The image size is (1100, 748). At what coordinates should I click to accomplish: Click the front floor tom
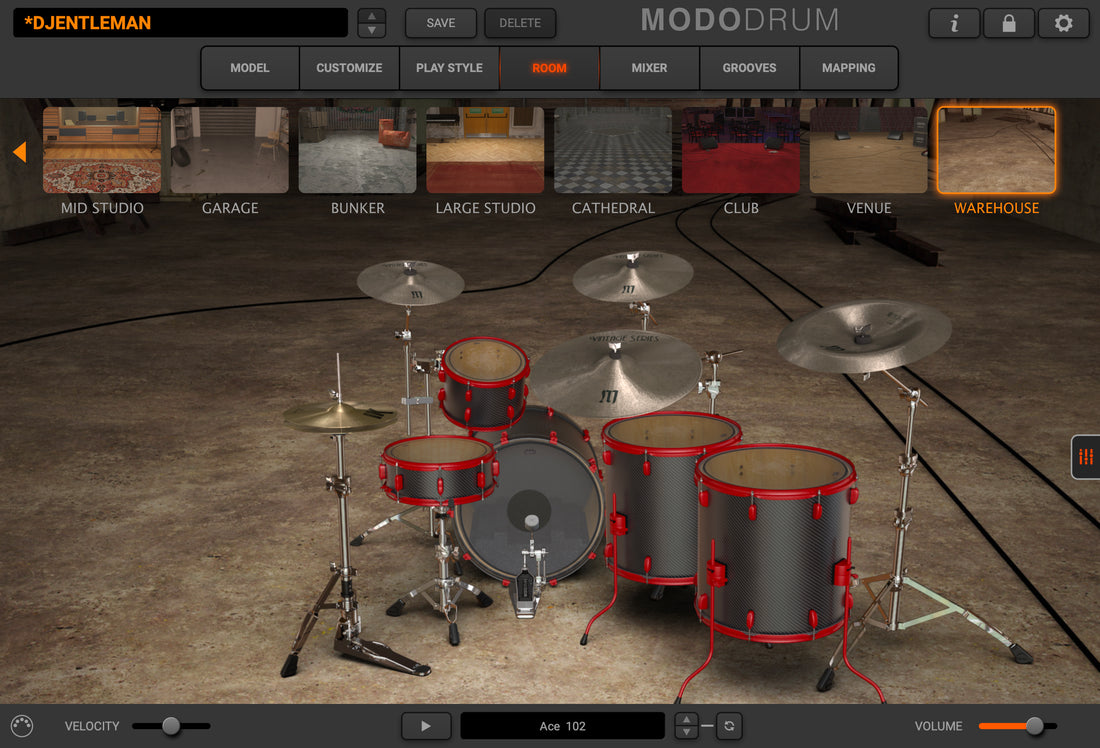777,542
